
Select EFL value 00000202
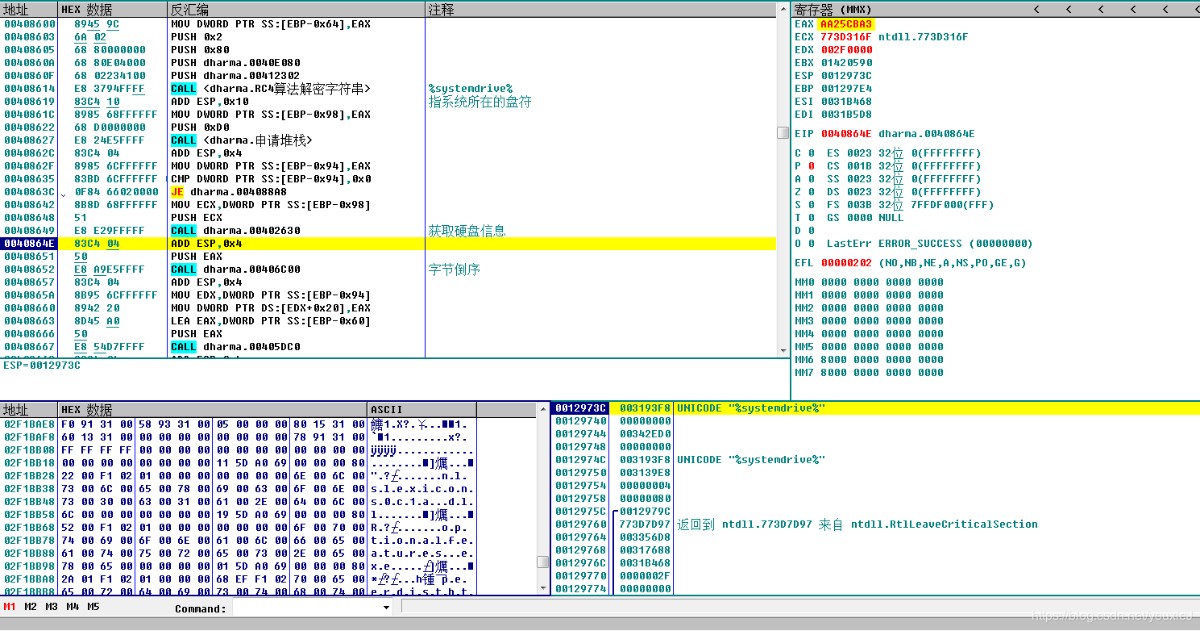coord(846,263)
